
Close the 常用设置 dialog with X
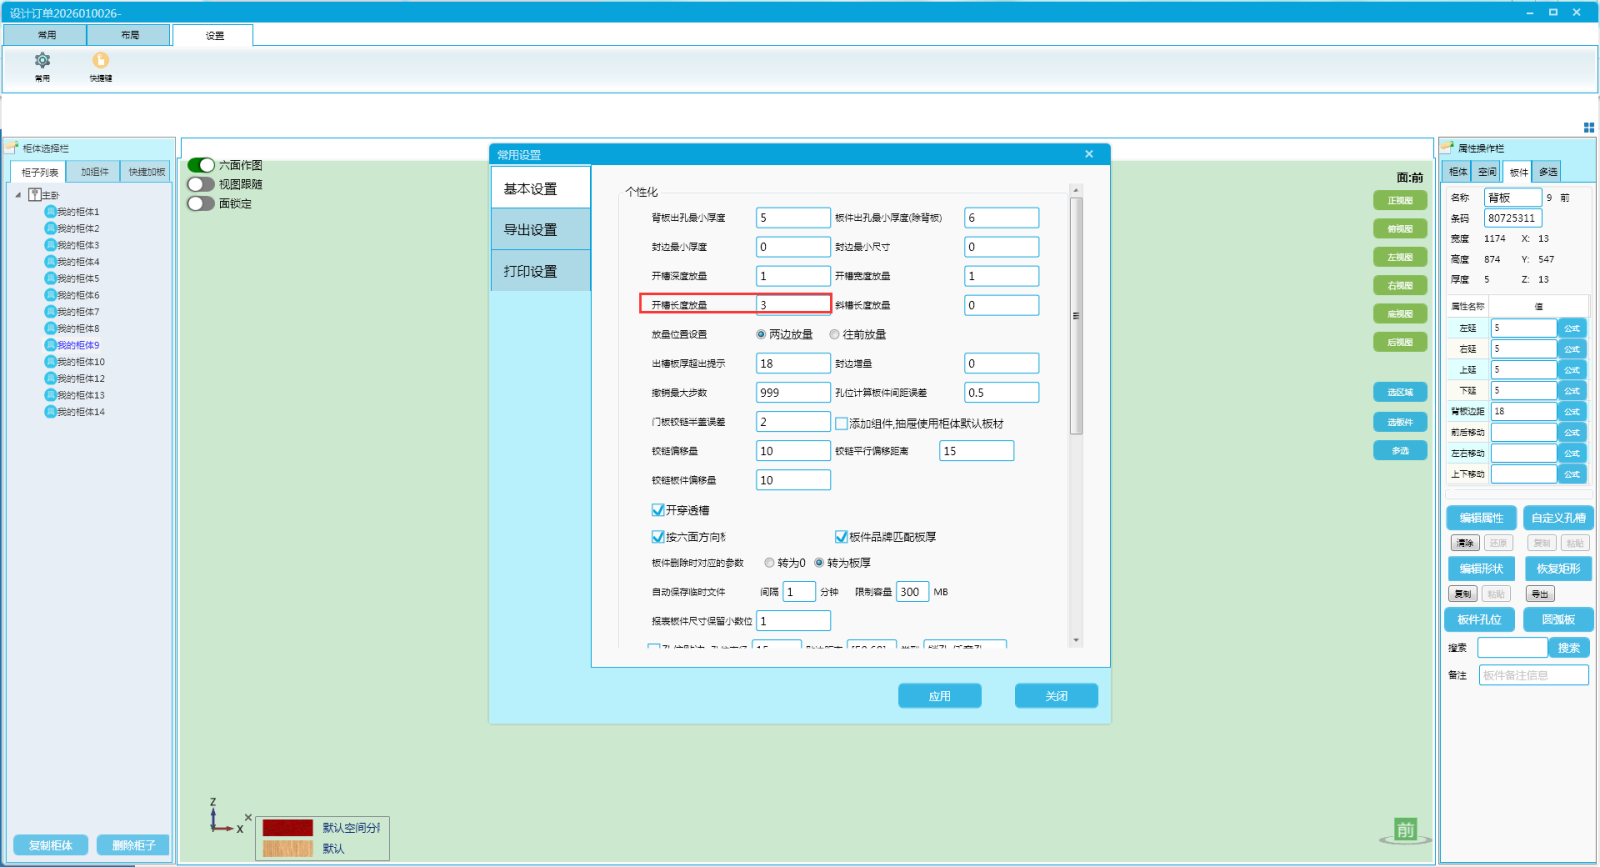pos(1089,154)
